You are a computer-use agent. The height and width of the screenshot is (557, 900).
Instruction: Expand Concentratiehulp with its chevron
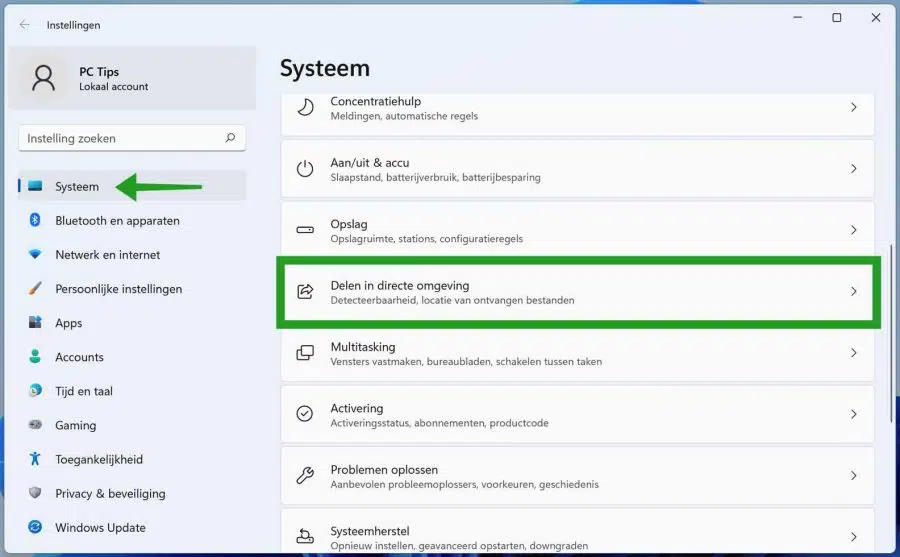click(x=854, y=107)
